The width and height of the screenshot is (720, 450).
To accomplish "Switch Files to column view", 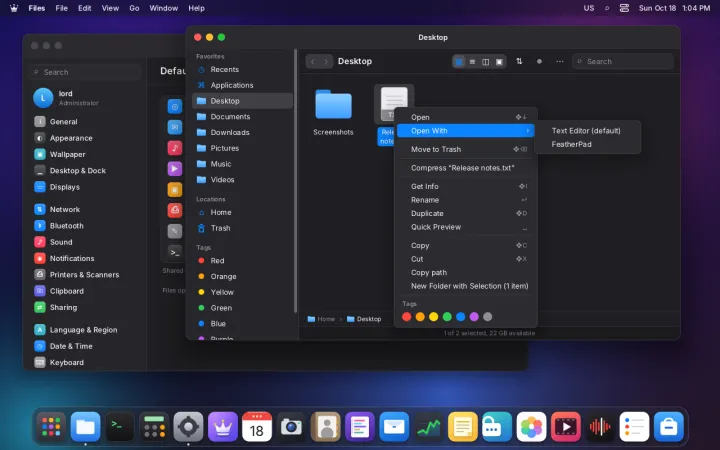I will 485,62.
